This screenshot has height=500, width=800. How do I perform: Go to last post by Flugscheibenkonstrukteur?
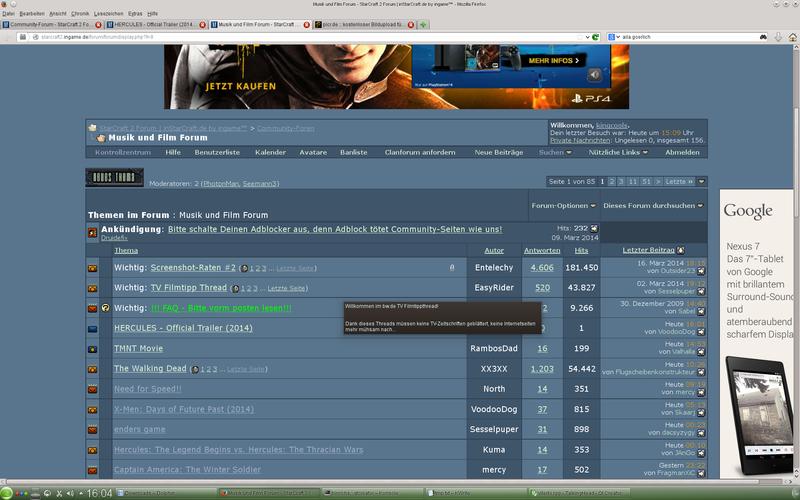701,372
